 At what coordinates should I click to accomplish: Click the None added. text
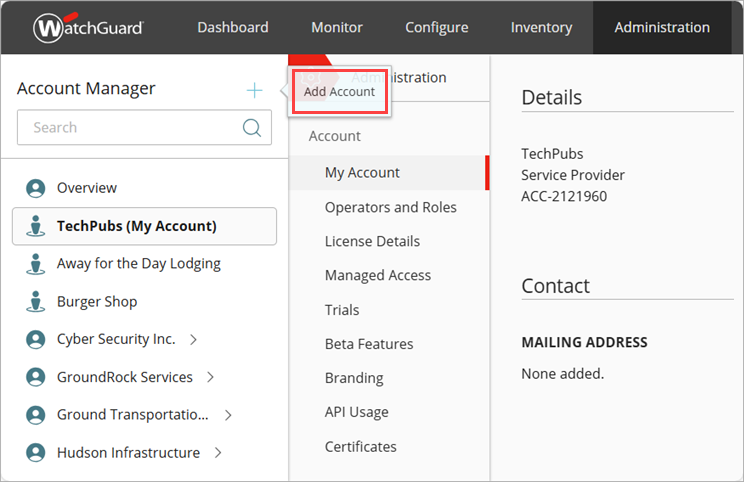click(x=562, y=374)
